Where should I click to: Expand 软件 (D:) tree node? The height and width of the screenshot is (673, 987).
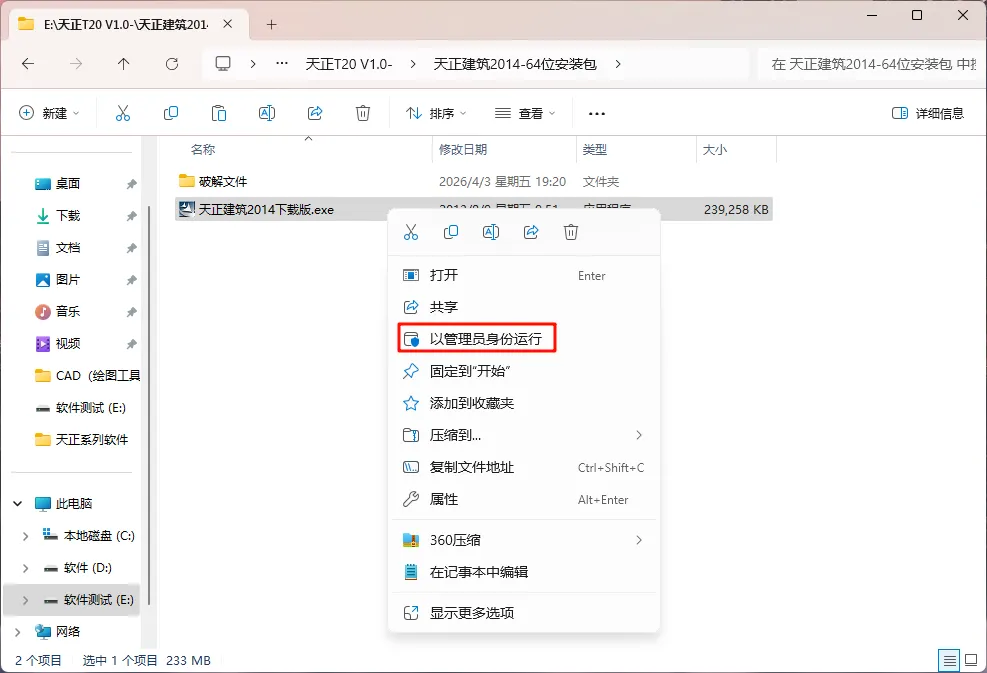[x=25, y=568]
